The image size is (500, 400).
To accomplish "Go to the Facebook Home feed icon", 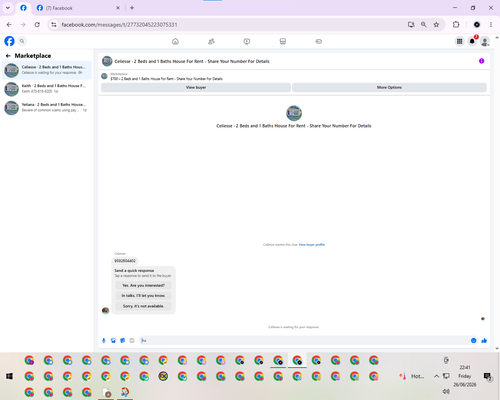I will tap(175, 41).
